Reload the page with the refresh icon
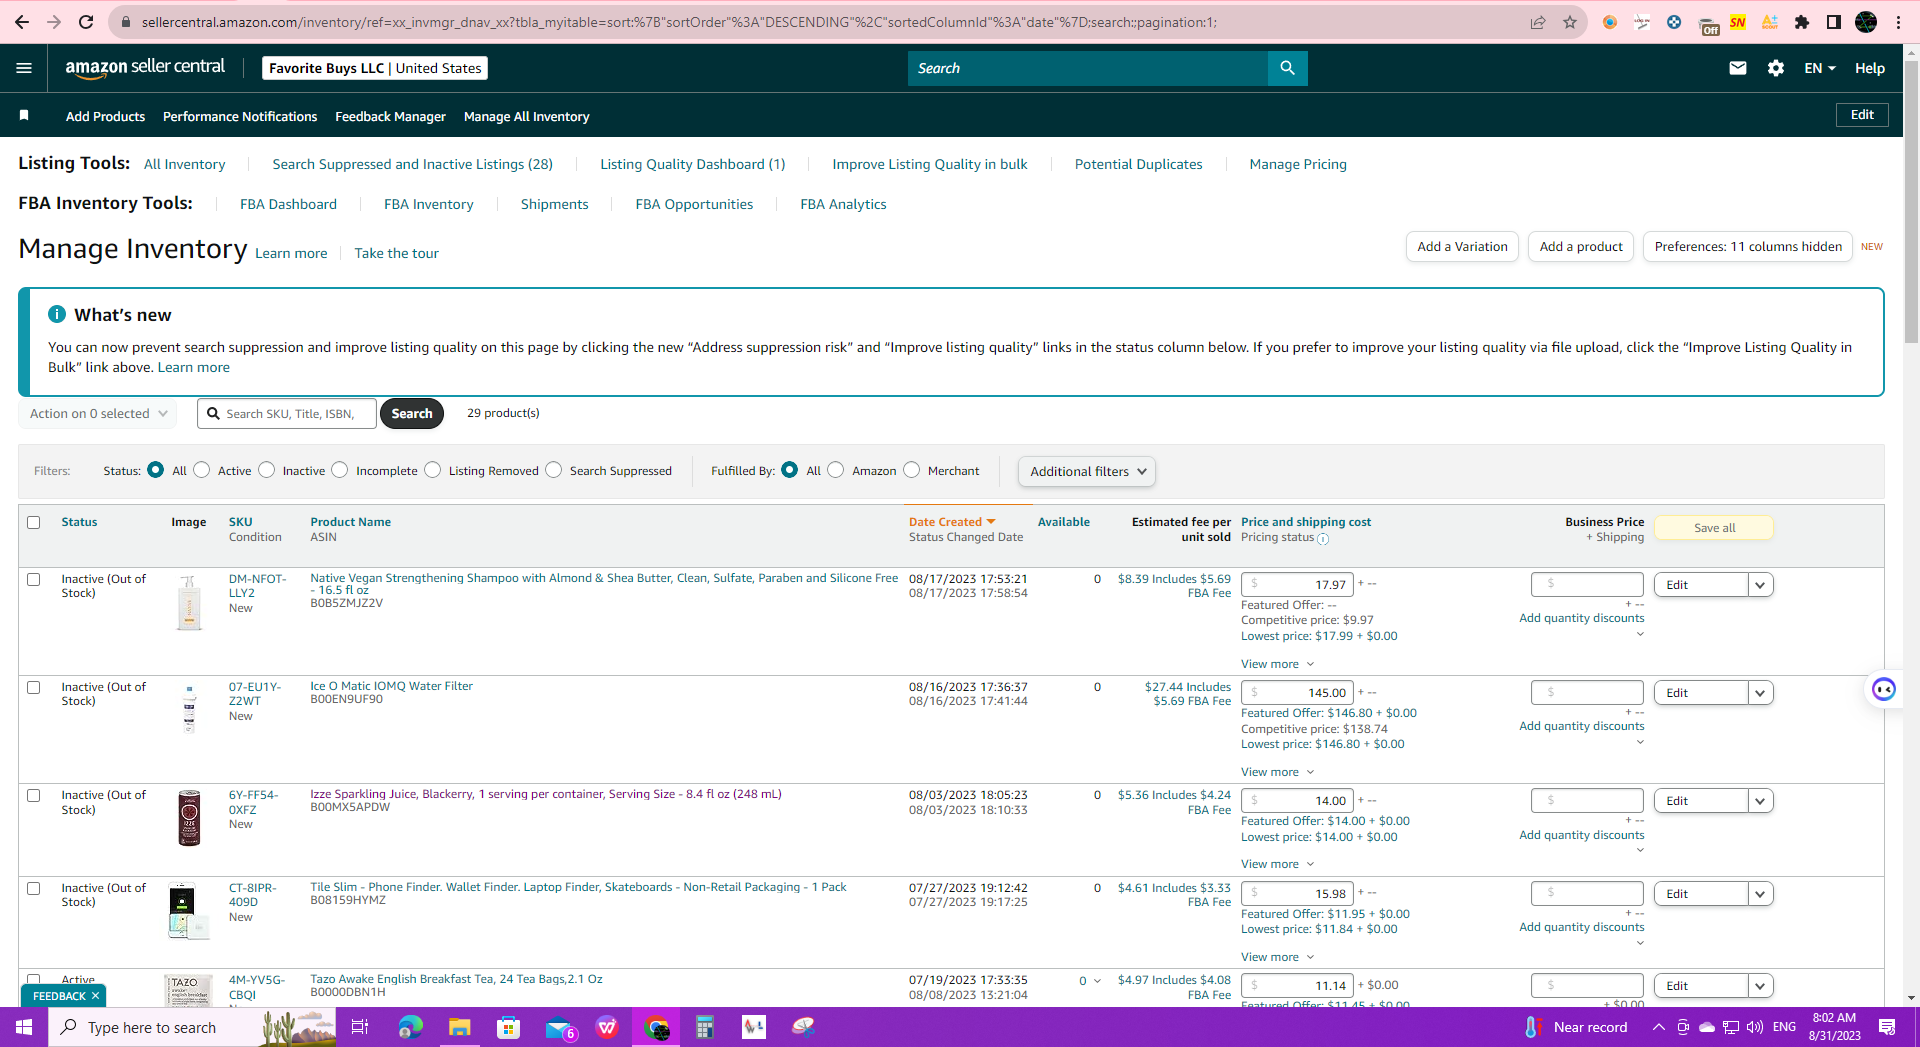Viewport: 1920px width, 1047px height. click(x=86, y=22)
